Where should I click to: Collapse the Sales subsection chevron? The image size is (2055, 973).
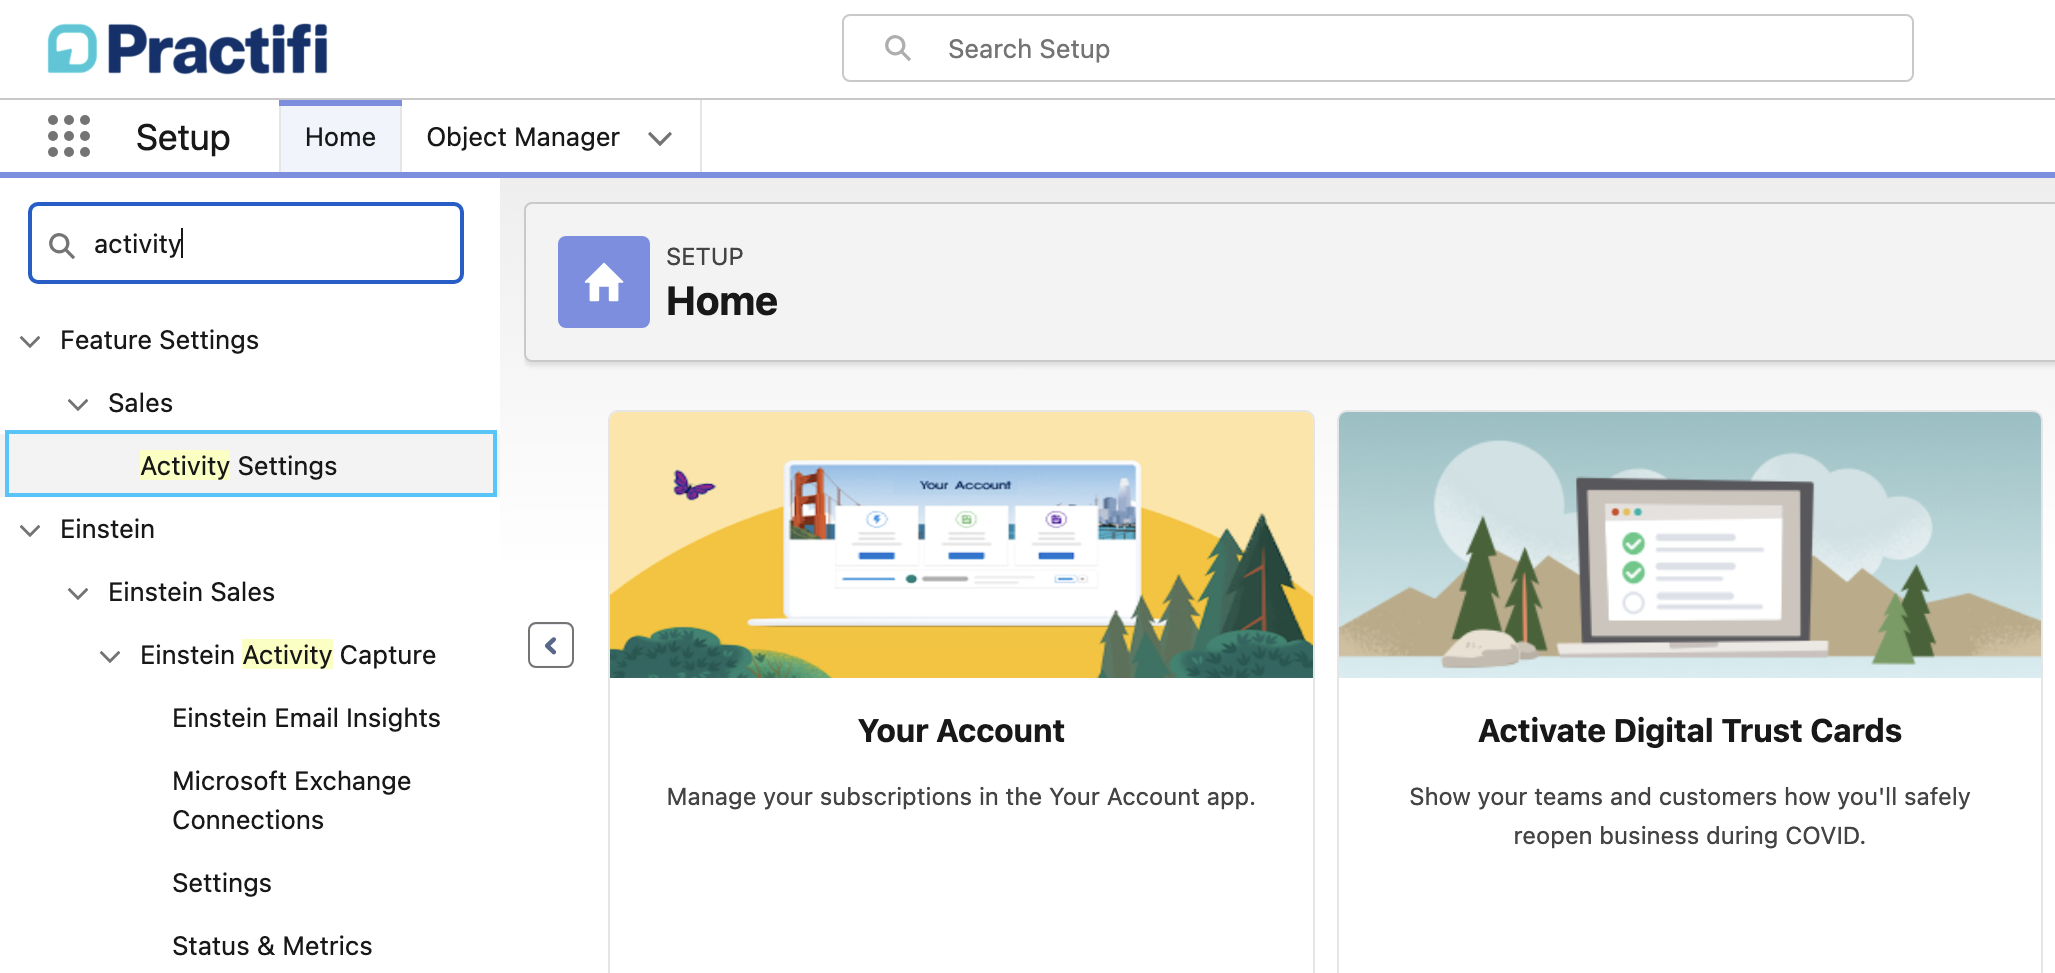tap(78, 404)
